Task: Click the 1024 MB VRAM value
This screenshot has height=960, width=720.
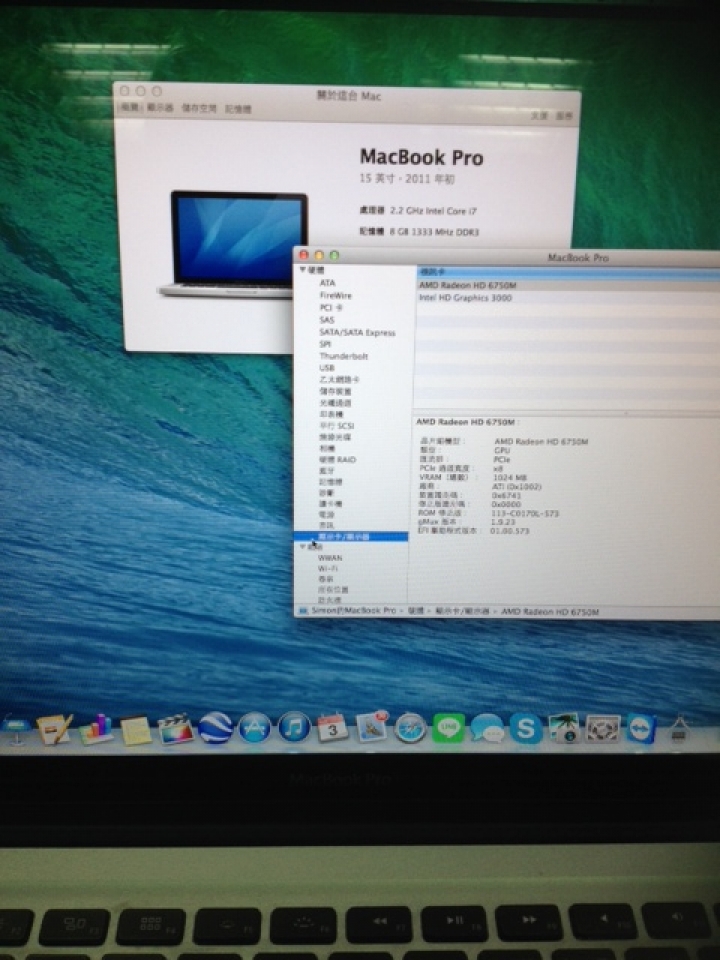Action: [509, 478]
